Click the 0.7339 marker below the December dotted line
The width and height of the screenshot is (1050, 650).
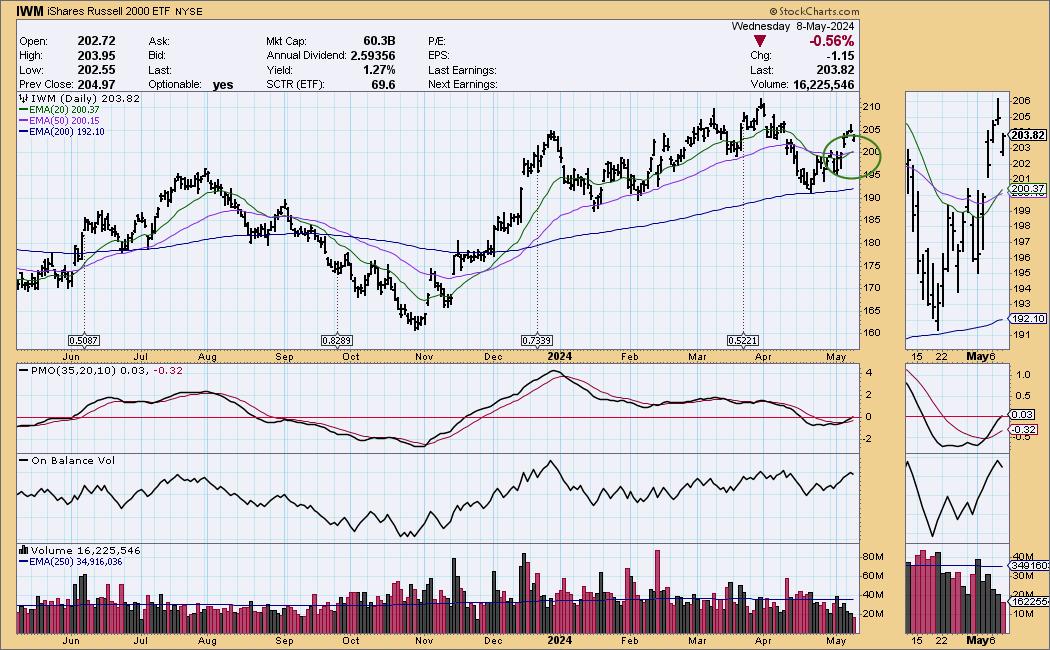538,341
